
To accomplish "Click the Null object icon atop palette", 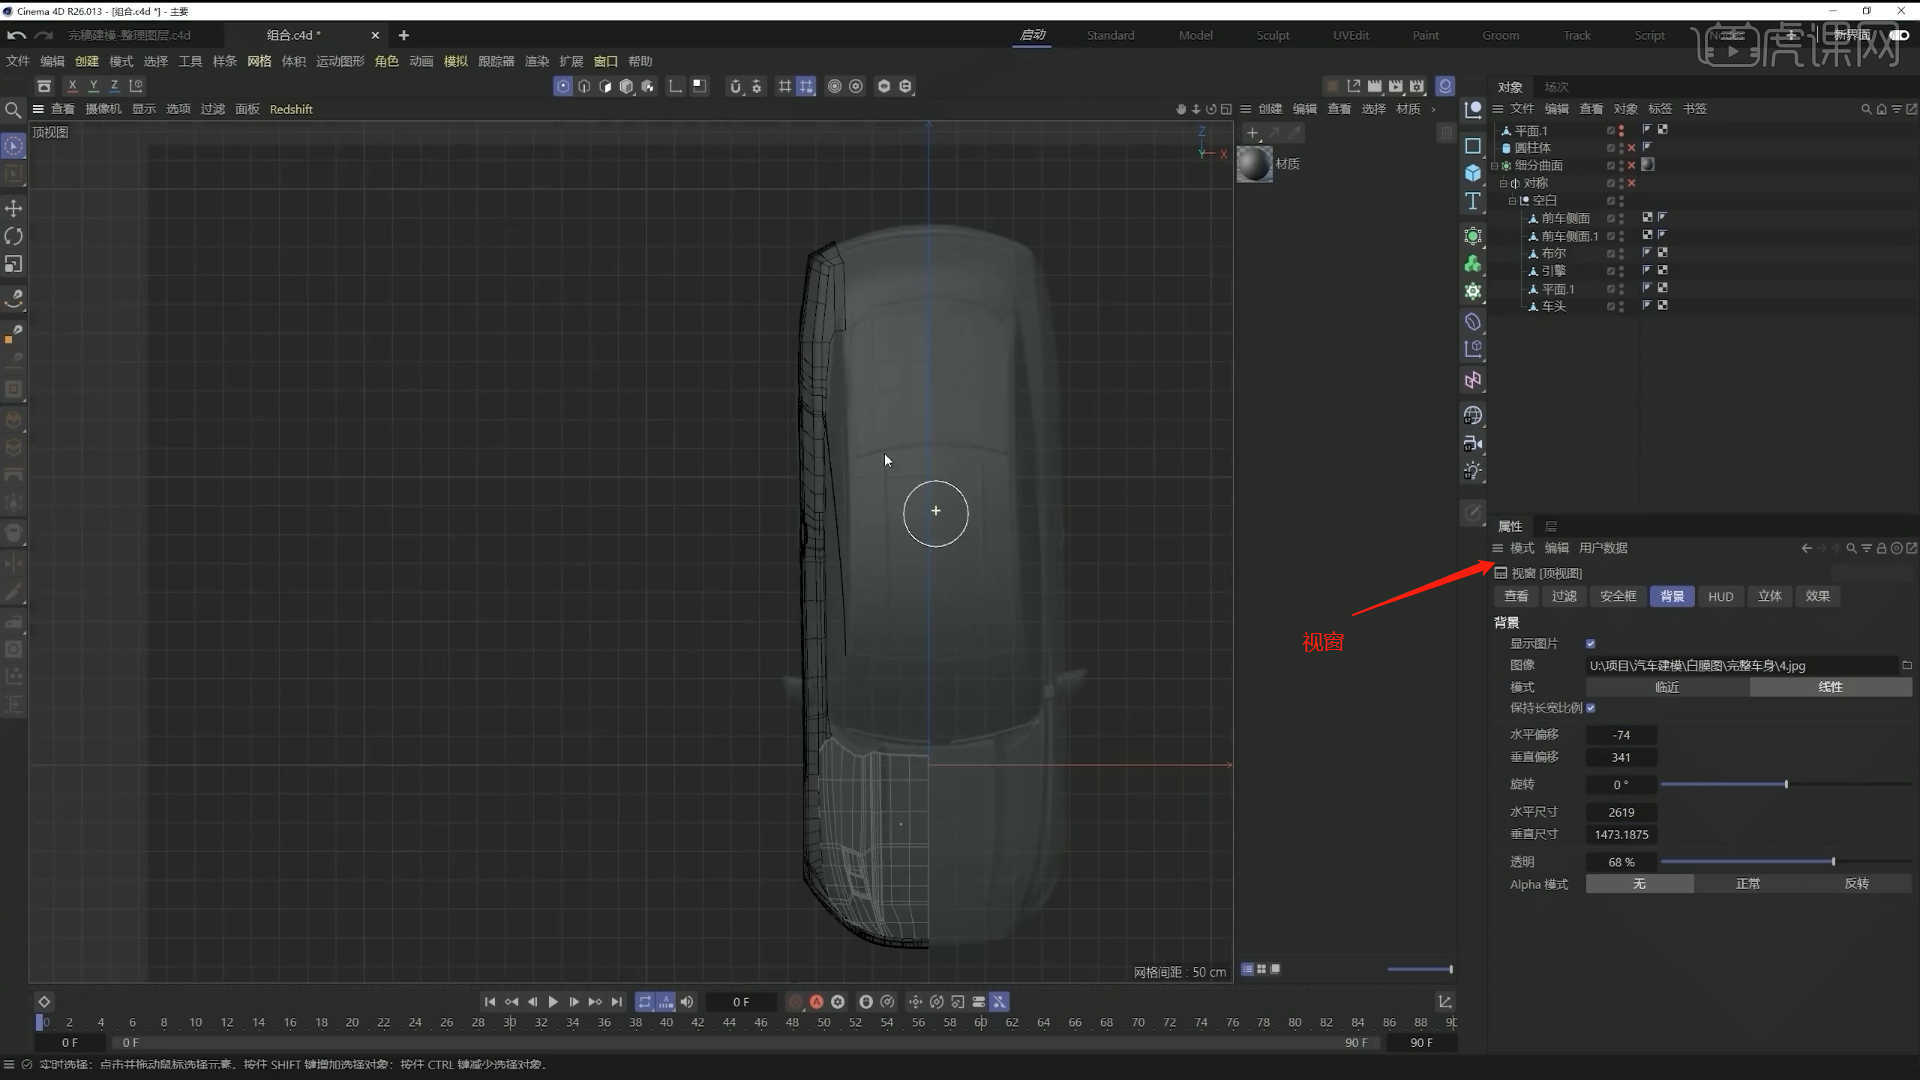I will click(x=1473, y=110).
